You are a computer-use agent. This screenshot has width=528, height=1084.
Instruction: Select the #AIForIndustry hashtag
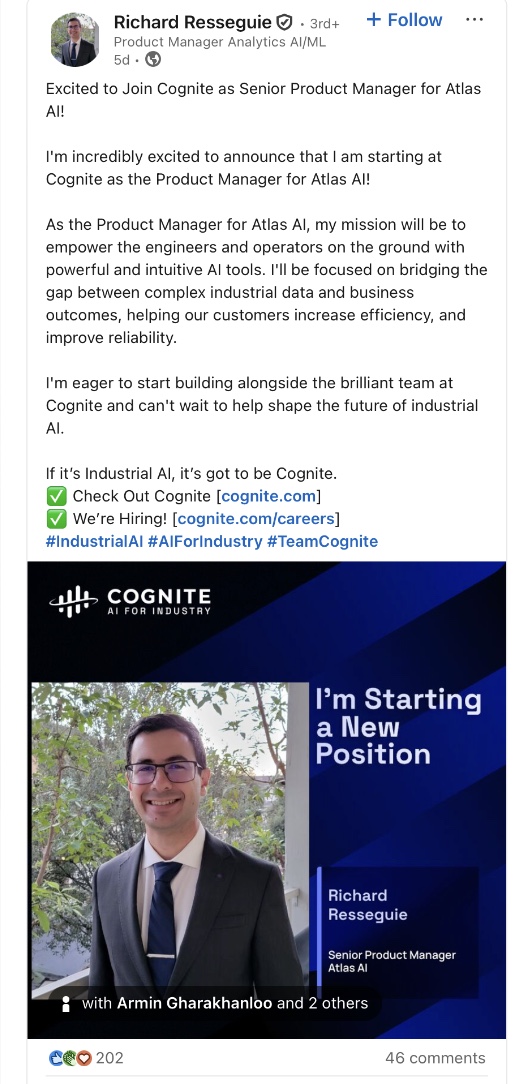click(205, 541)
